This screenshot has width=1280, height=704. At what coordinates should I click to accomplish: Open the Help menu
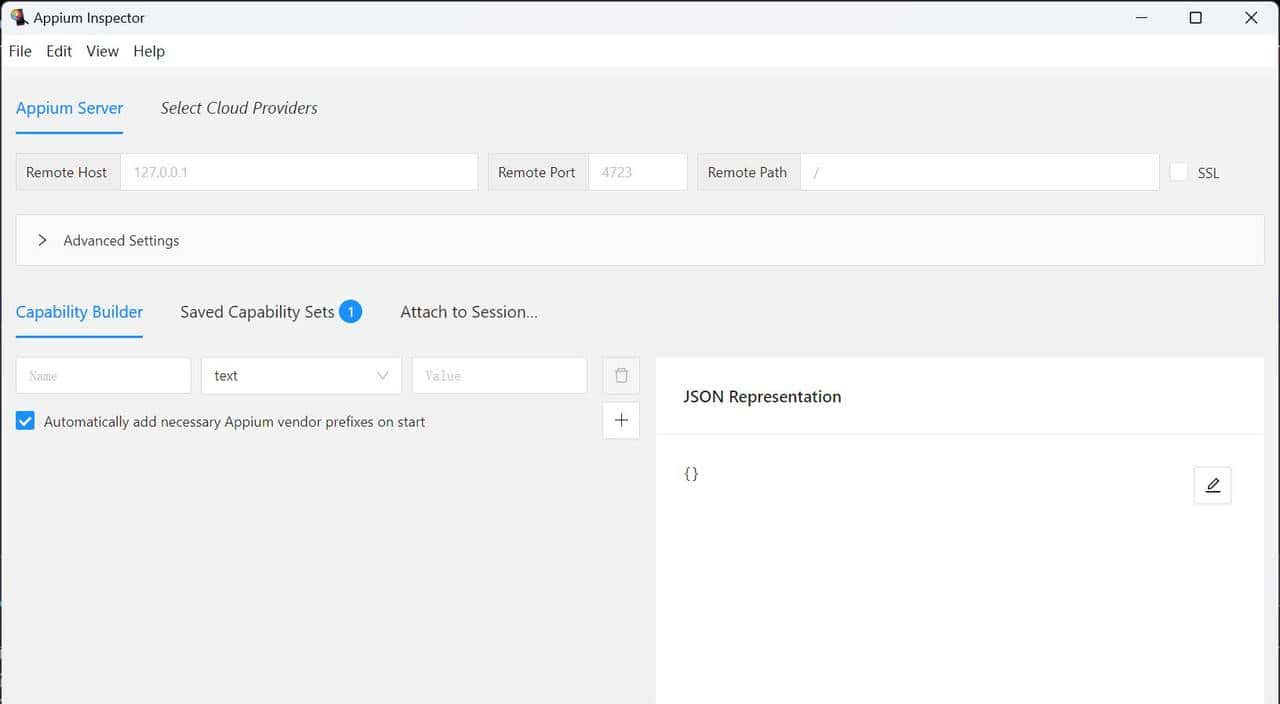(x=148, y=51)
